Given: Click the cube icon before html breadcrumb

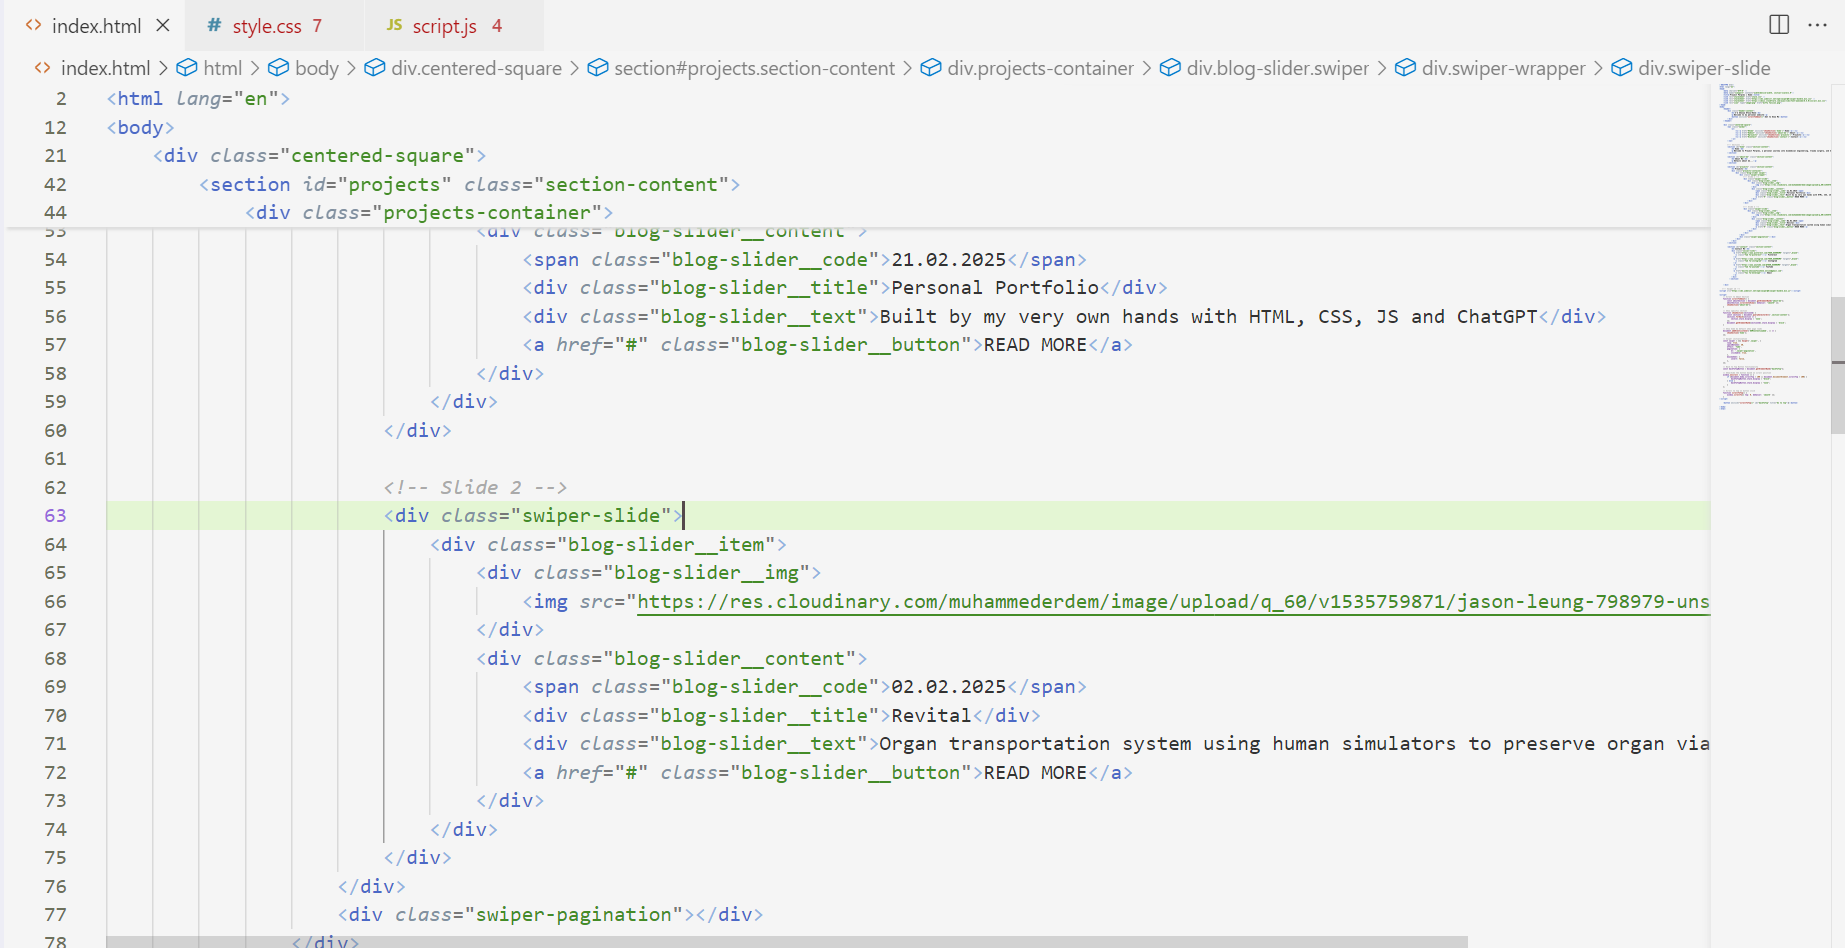Looking at the screenshot, I should [187, 68].
